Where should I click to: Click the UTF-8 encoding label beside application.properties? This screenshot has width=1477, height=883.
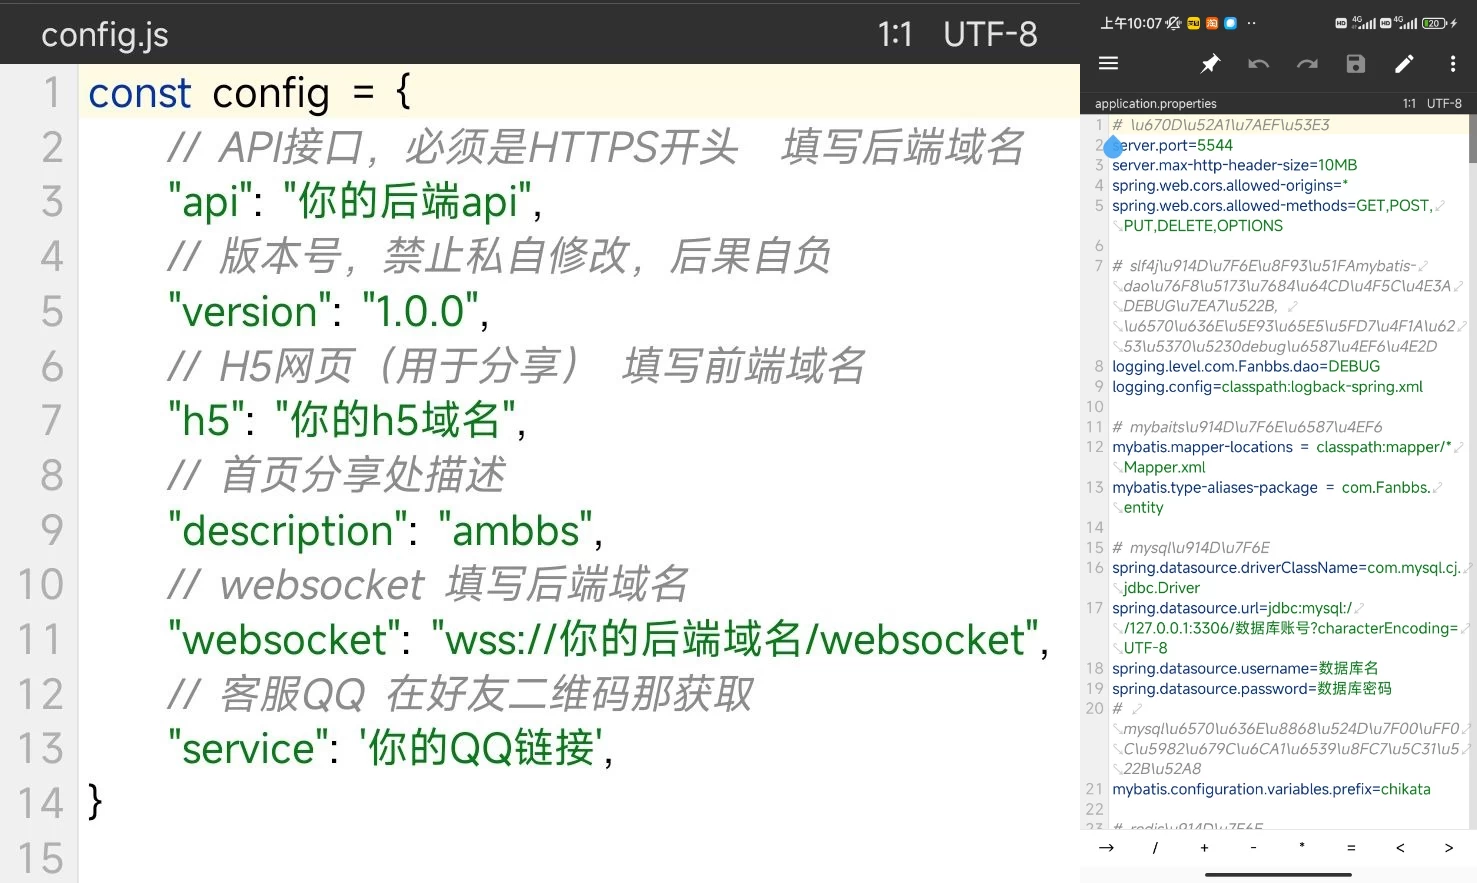pos(1444,103)
